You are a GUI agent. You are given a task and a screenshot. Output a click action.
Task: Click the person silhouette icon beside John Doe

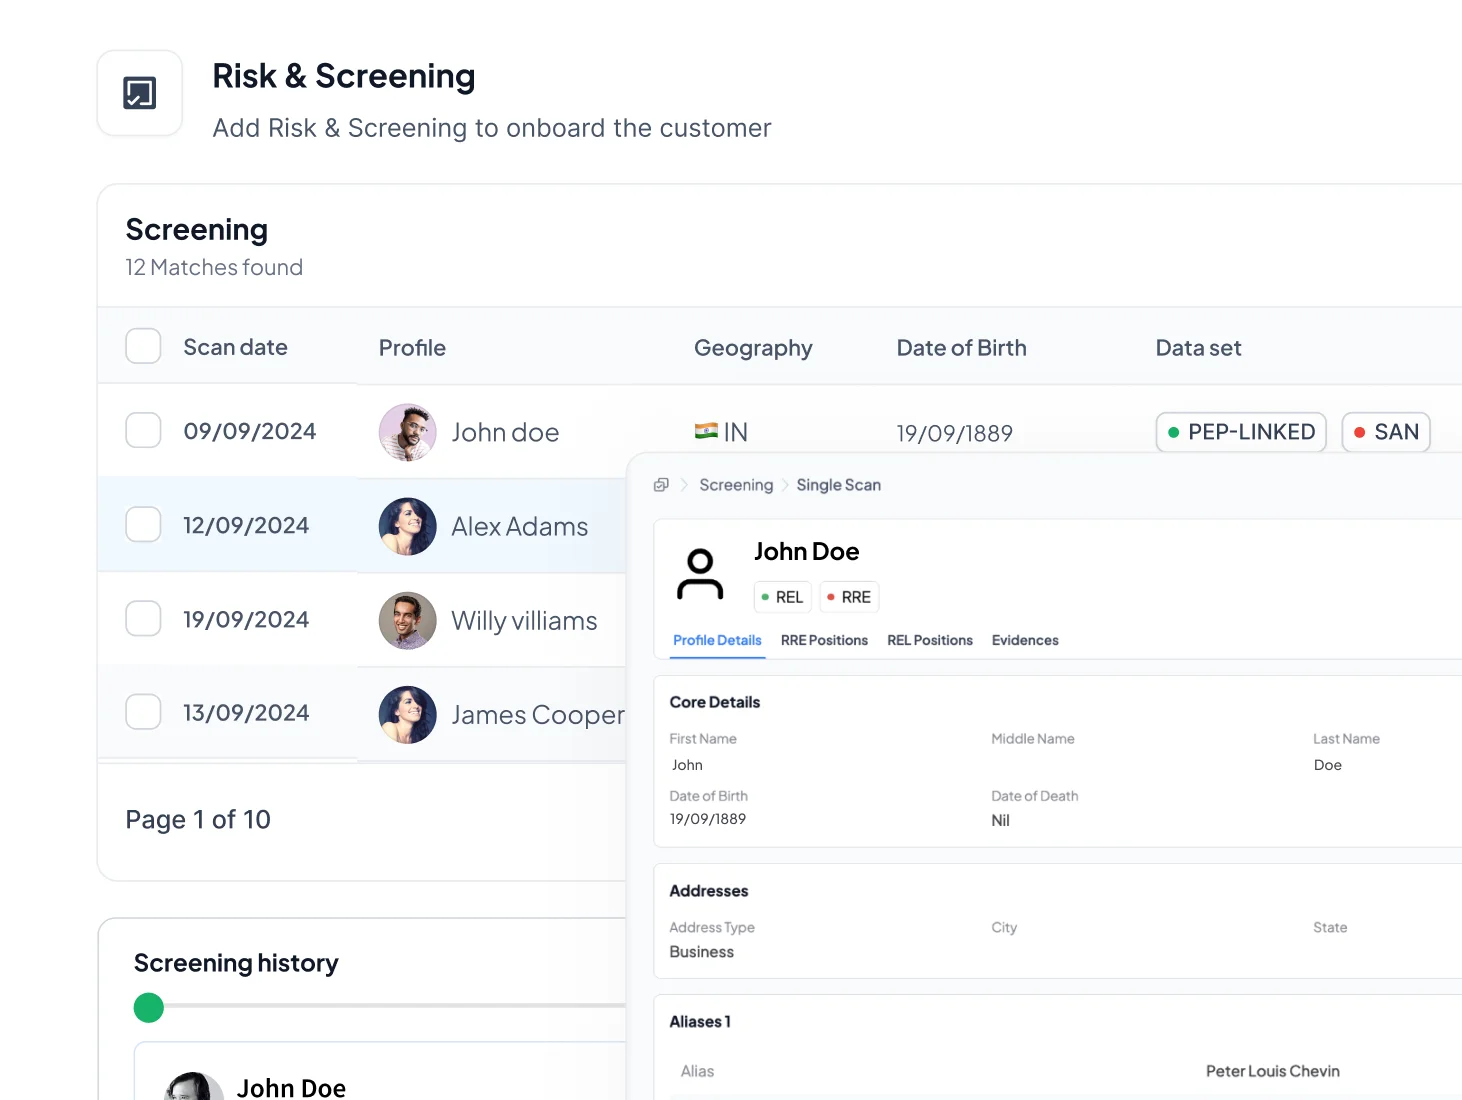(x=700, y=572)
